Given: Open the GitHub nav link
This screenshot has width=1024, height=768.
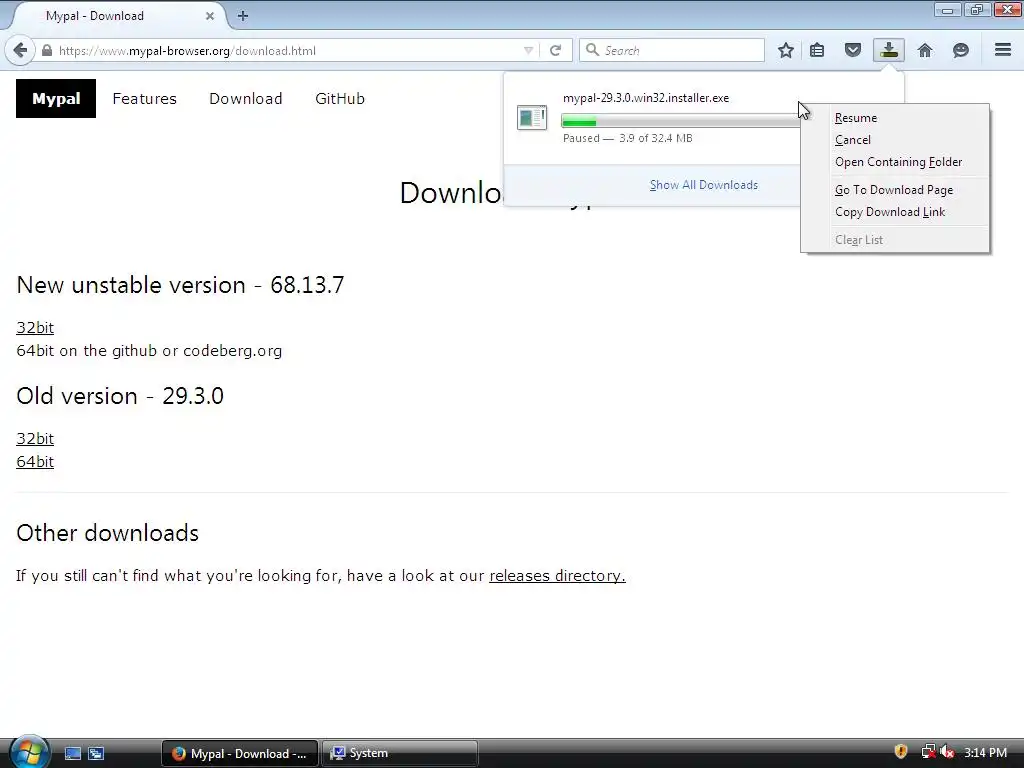Looking at the screenshot, I should [340, 99].
